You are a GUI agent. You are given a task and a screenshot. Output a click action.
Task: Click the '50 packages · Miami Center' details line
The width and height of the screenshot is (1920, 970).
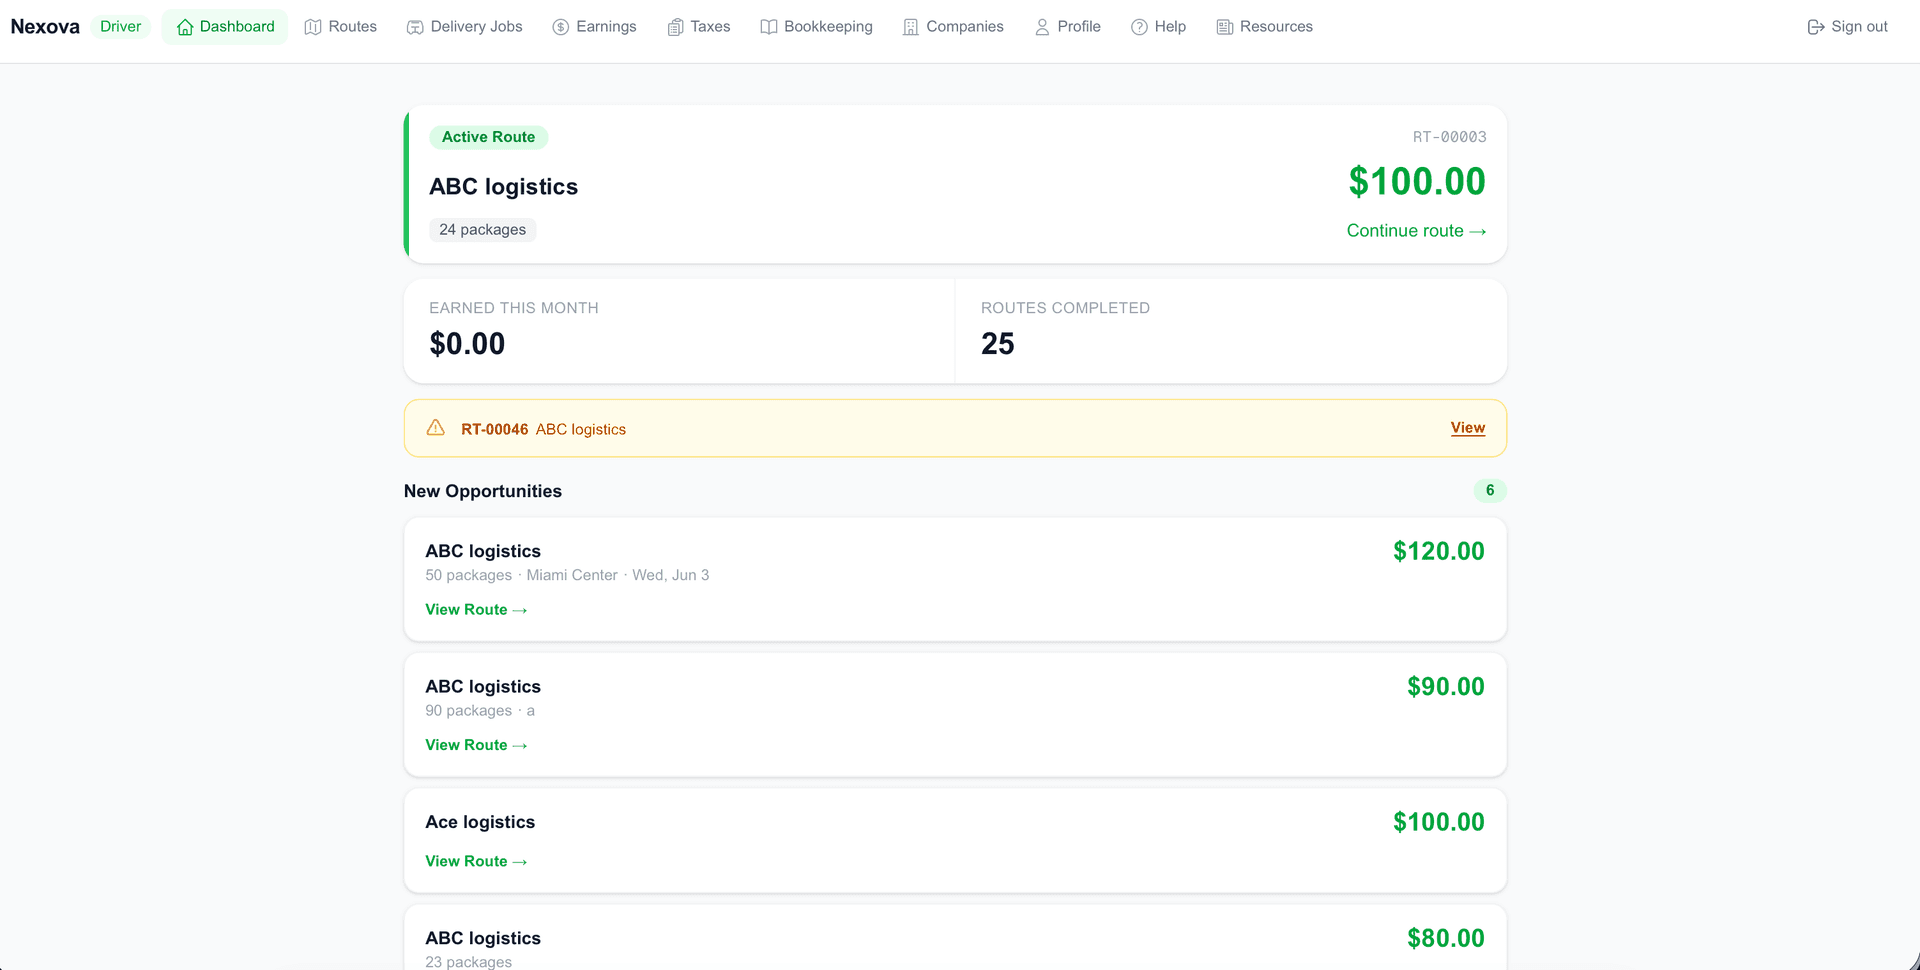(567, 575)
